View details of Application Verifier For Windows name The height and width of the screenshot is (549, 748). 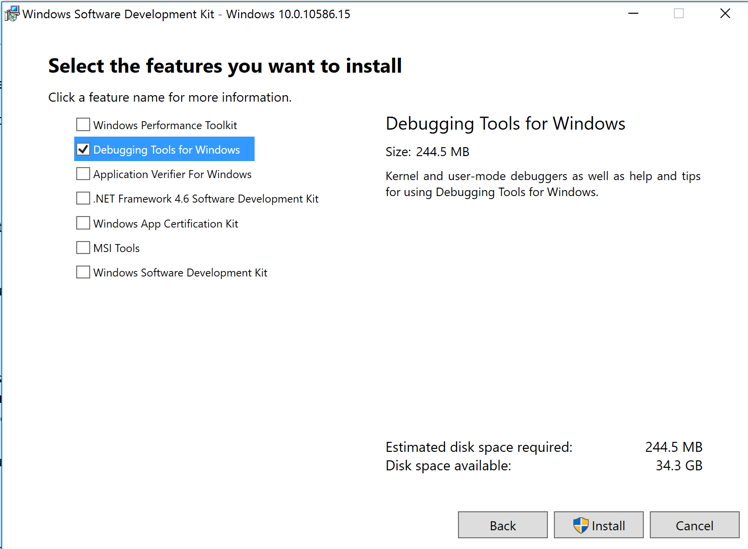coord(172,174)
